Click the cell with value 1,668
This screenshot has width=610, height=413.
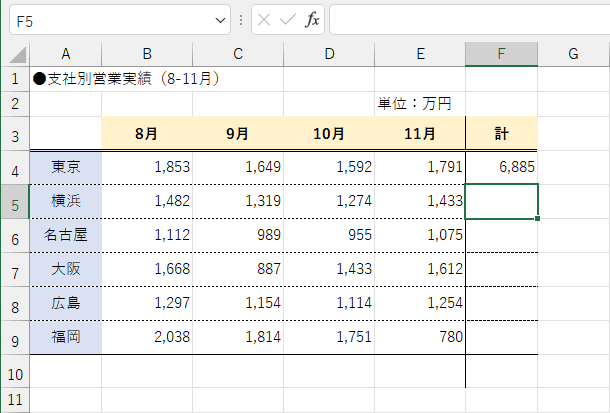[147, 270]
